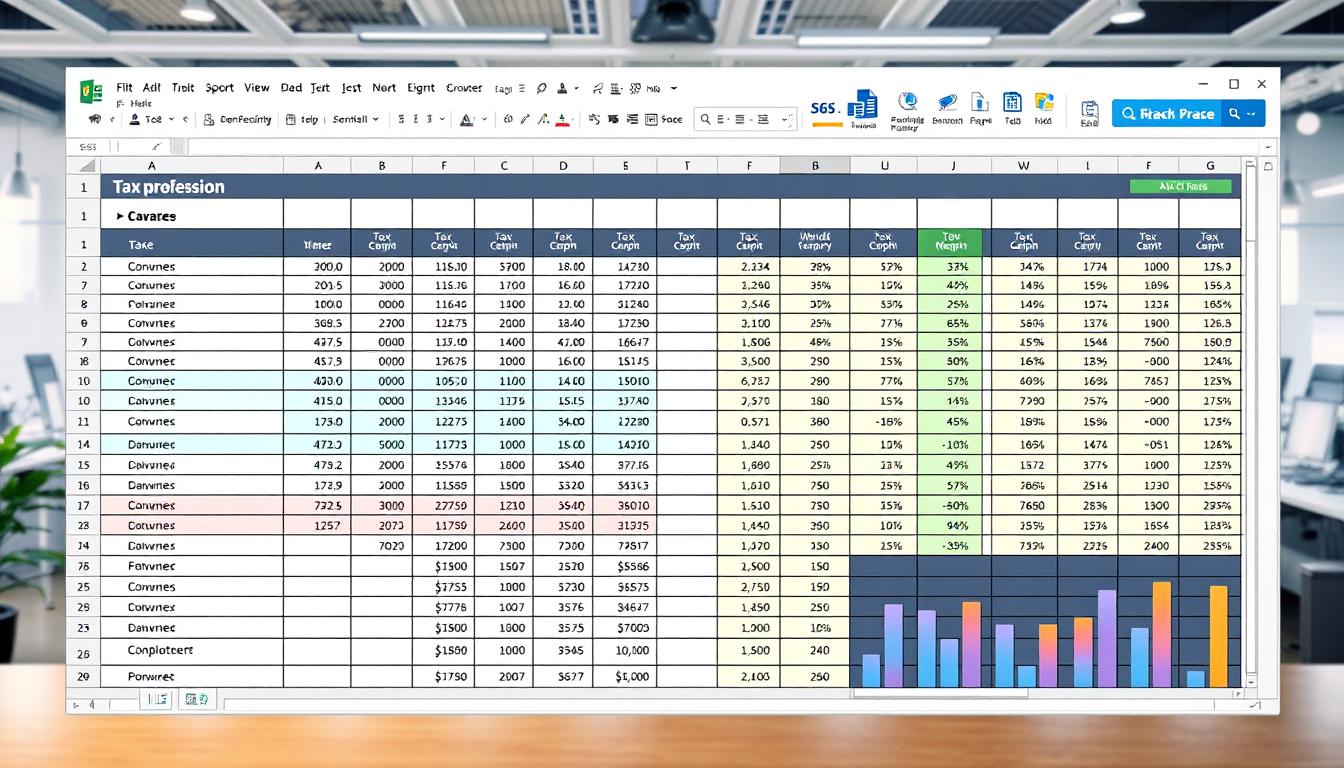Click the bottom sheet tab next to the sheet icon

(197, 700)
